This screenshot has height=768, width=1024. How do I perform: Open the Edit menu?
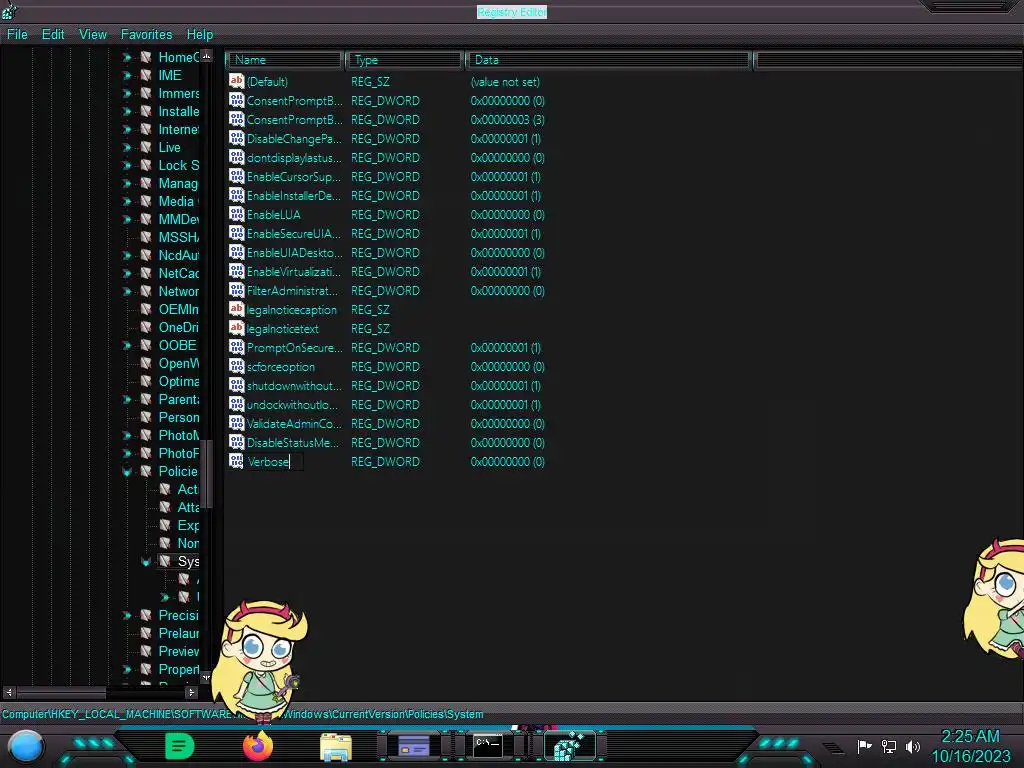(x=53, y=35)
